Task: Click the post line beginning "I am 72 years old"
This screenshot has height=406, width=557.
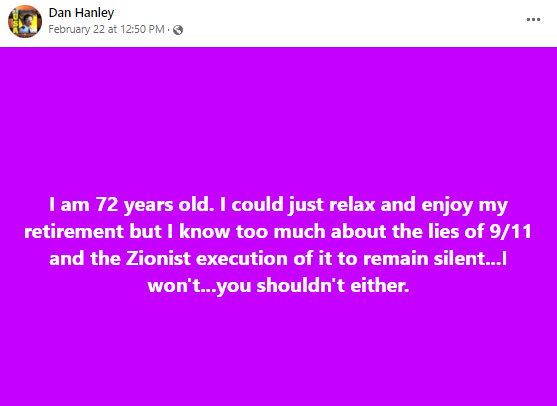Action: (x=278, y=205)
